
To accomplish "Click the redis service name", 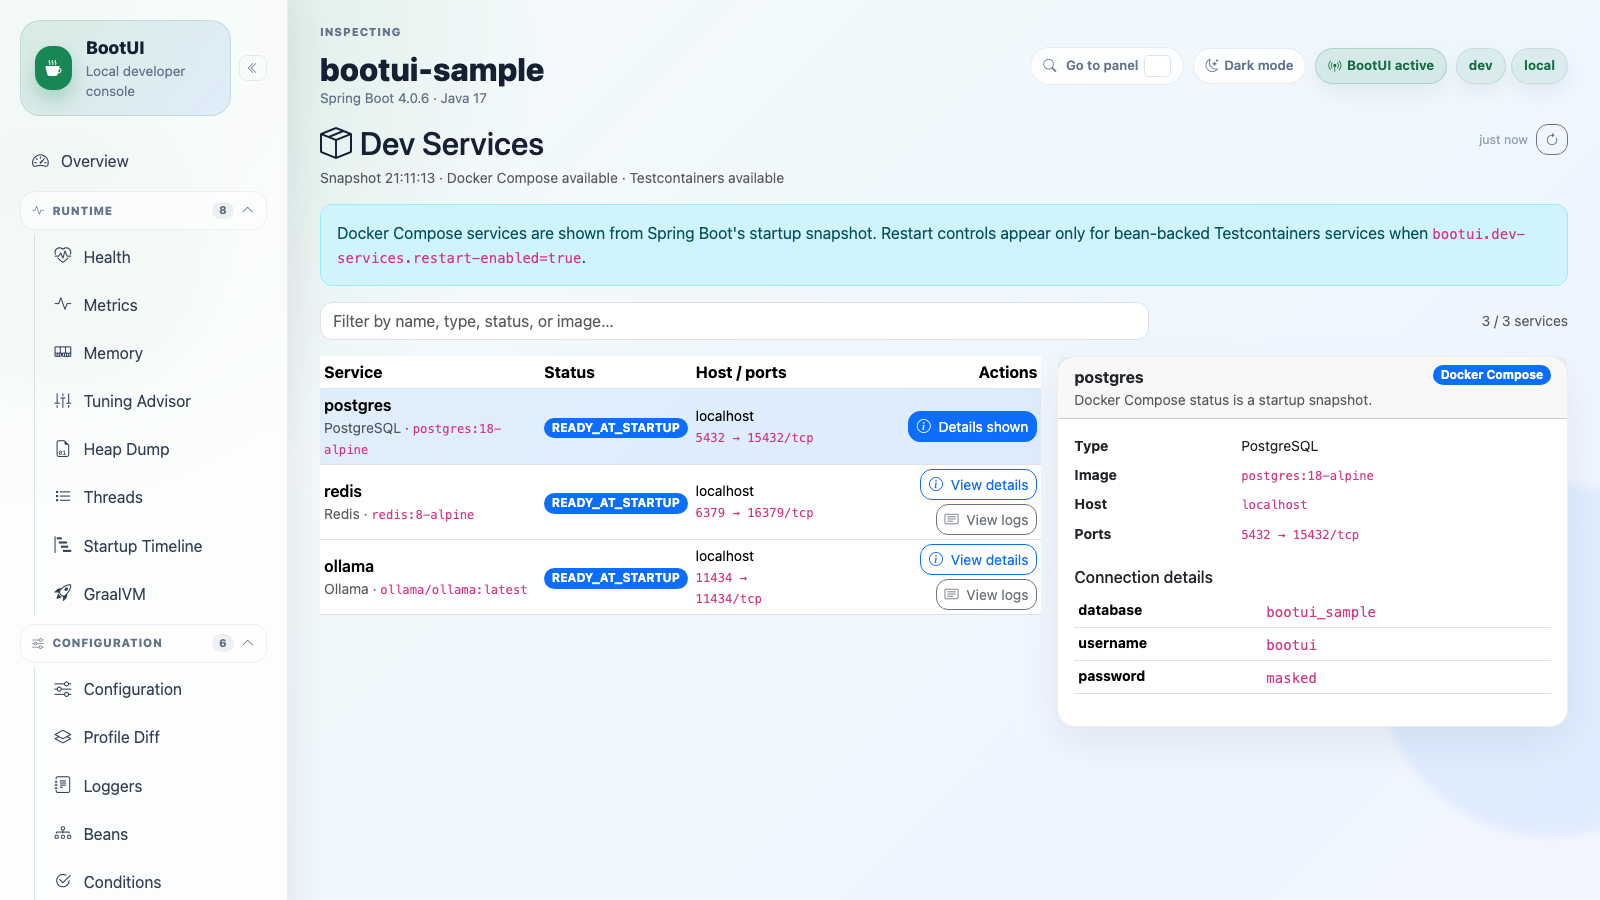I will tap(343, 491).
